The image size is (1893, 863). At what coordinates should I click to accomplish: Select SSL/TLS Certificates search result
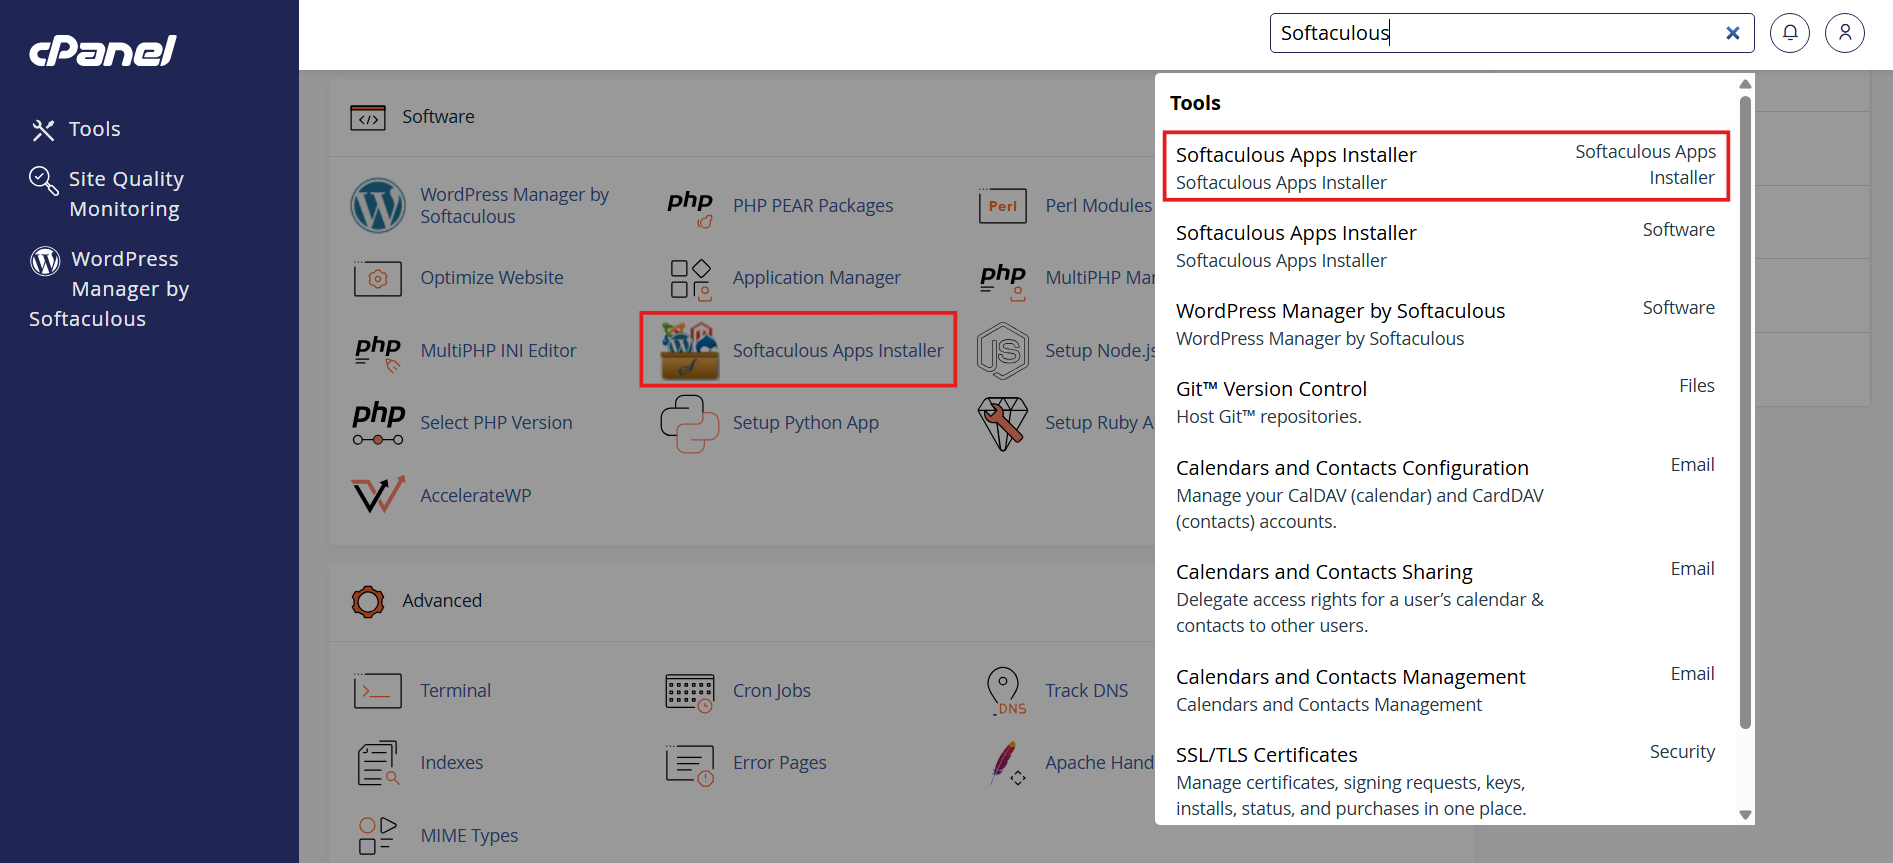[1446, 780]
